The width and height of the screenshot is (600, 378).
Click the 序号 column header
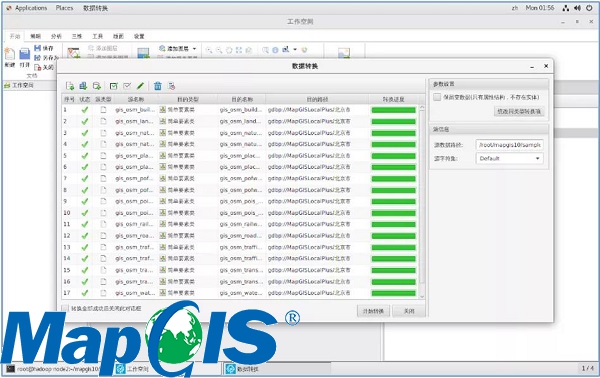tap(69, 99)
